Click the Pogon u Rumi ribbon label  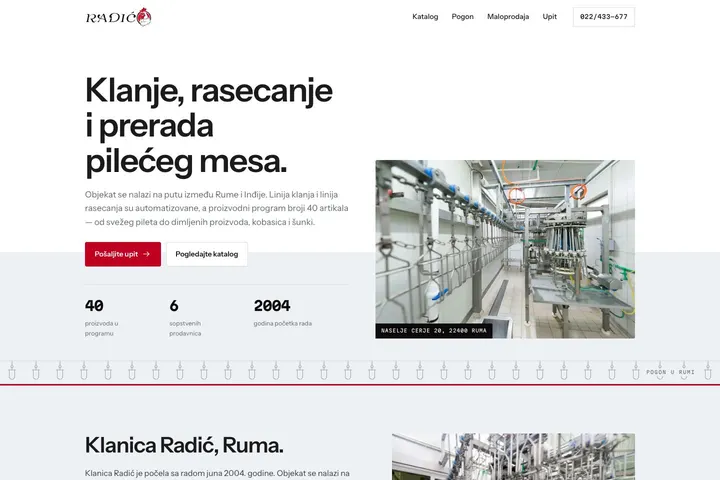tap(670, 372)
